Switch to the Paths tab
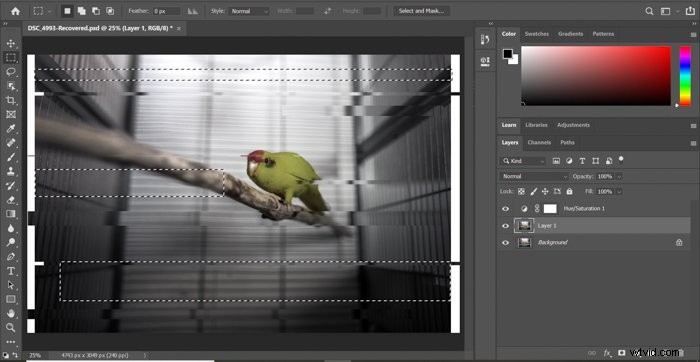Image resolution: width=700 pixels, height=362 pixels. (567, 143)
